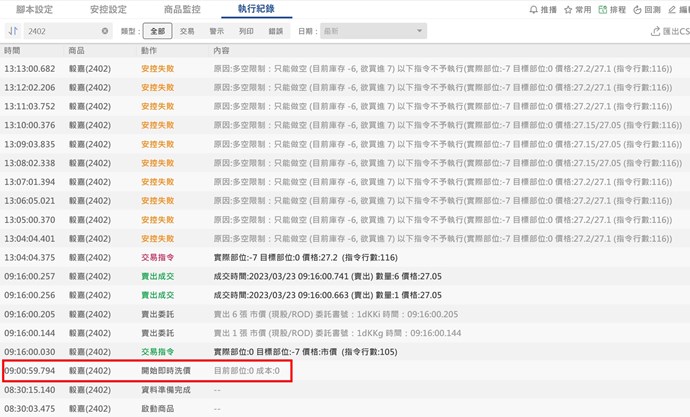Click the 推播 bell icon
Image resolution: width=690 pixels, height=417 pixels.
point(534,9)
